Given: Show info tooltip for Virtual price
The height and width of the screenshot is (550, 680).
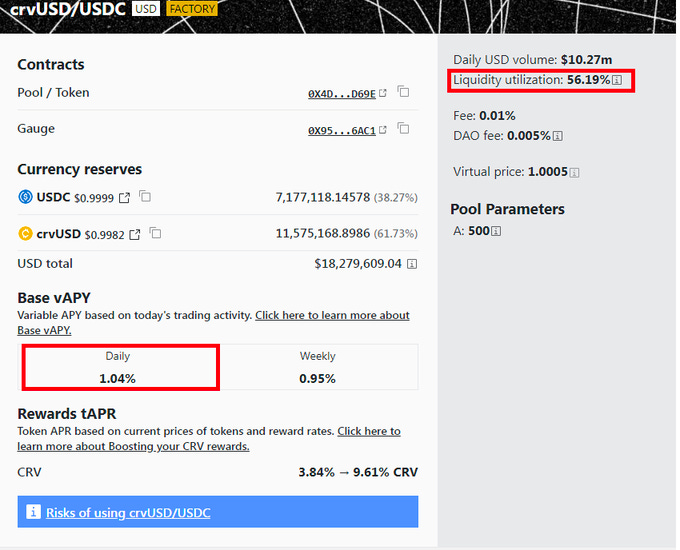Looking at the screenshot, I should pyautogui.click(x=574, y=173).
